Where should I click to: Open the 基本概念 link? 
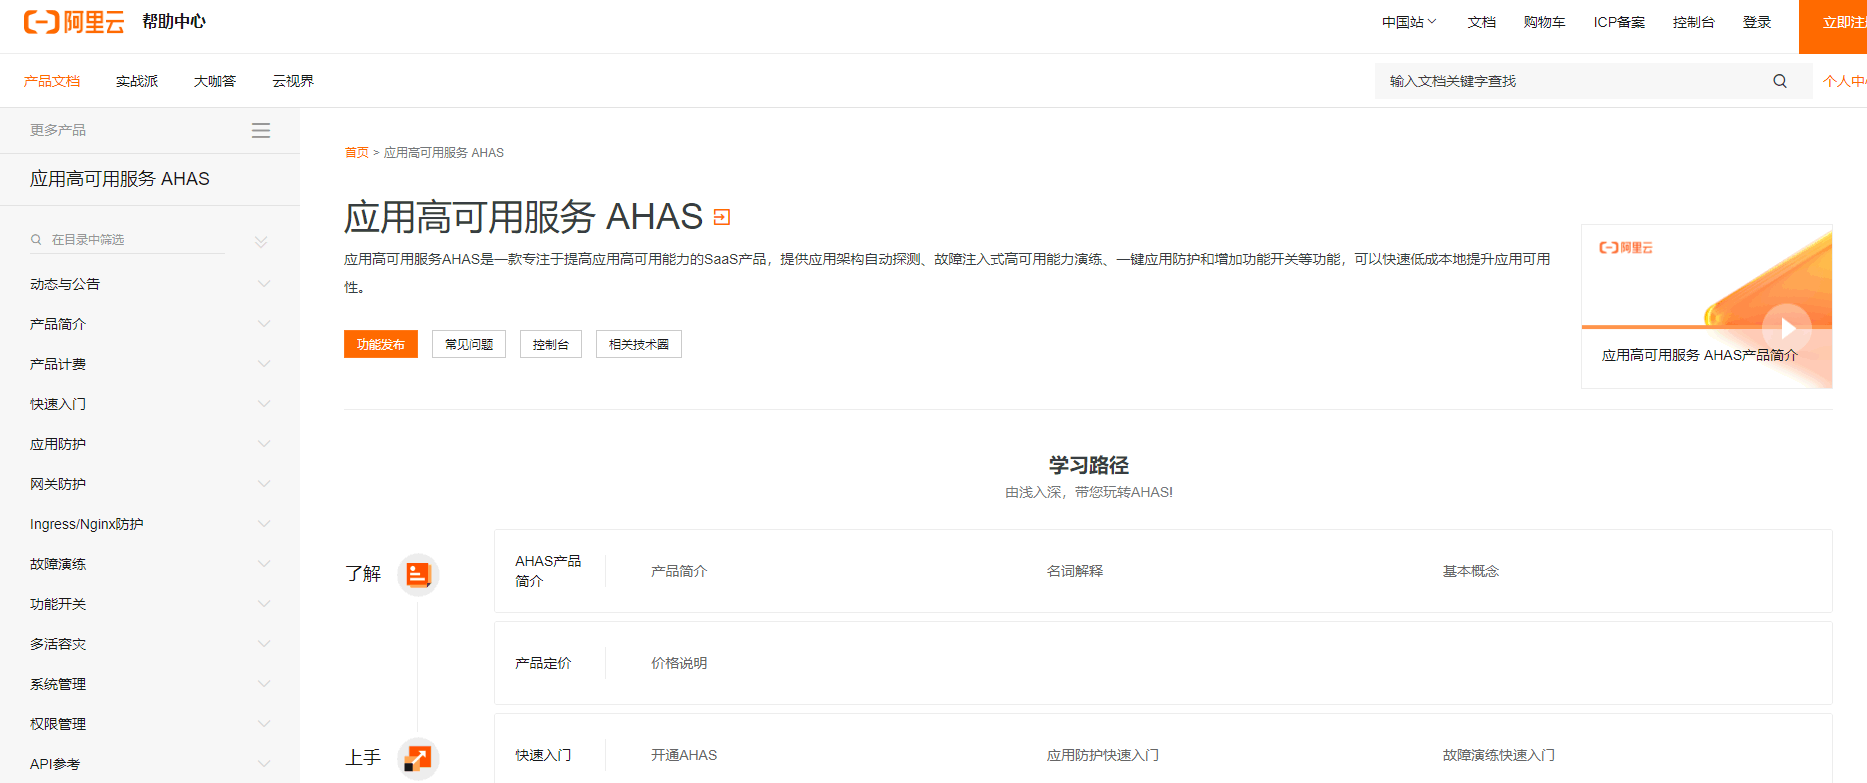[1471, 571]
